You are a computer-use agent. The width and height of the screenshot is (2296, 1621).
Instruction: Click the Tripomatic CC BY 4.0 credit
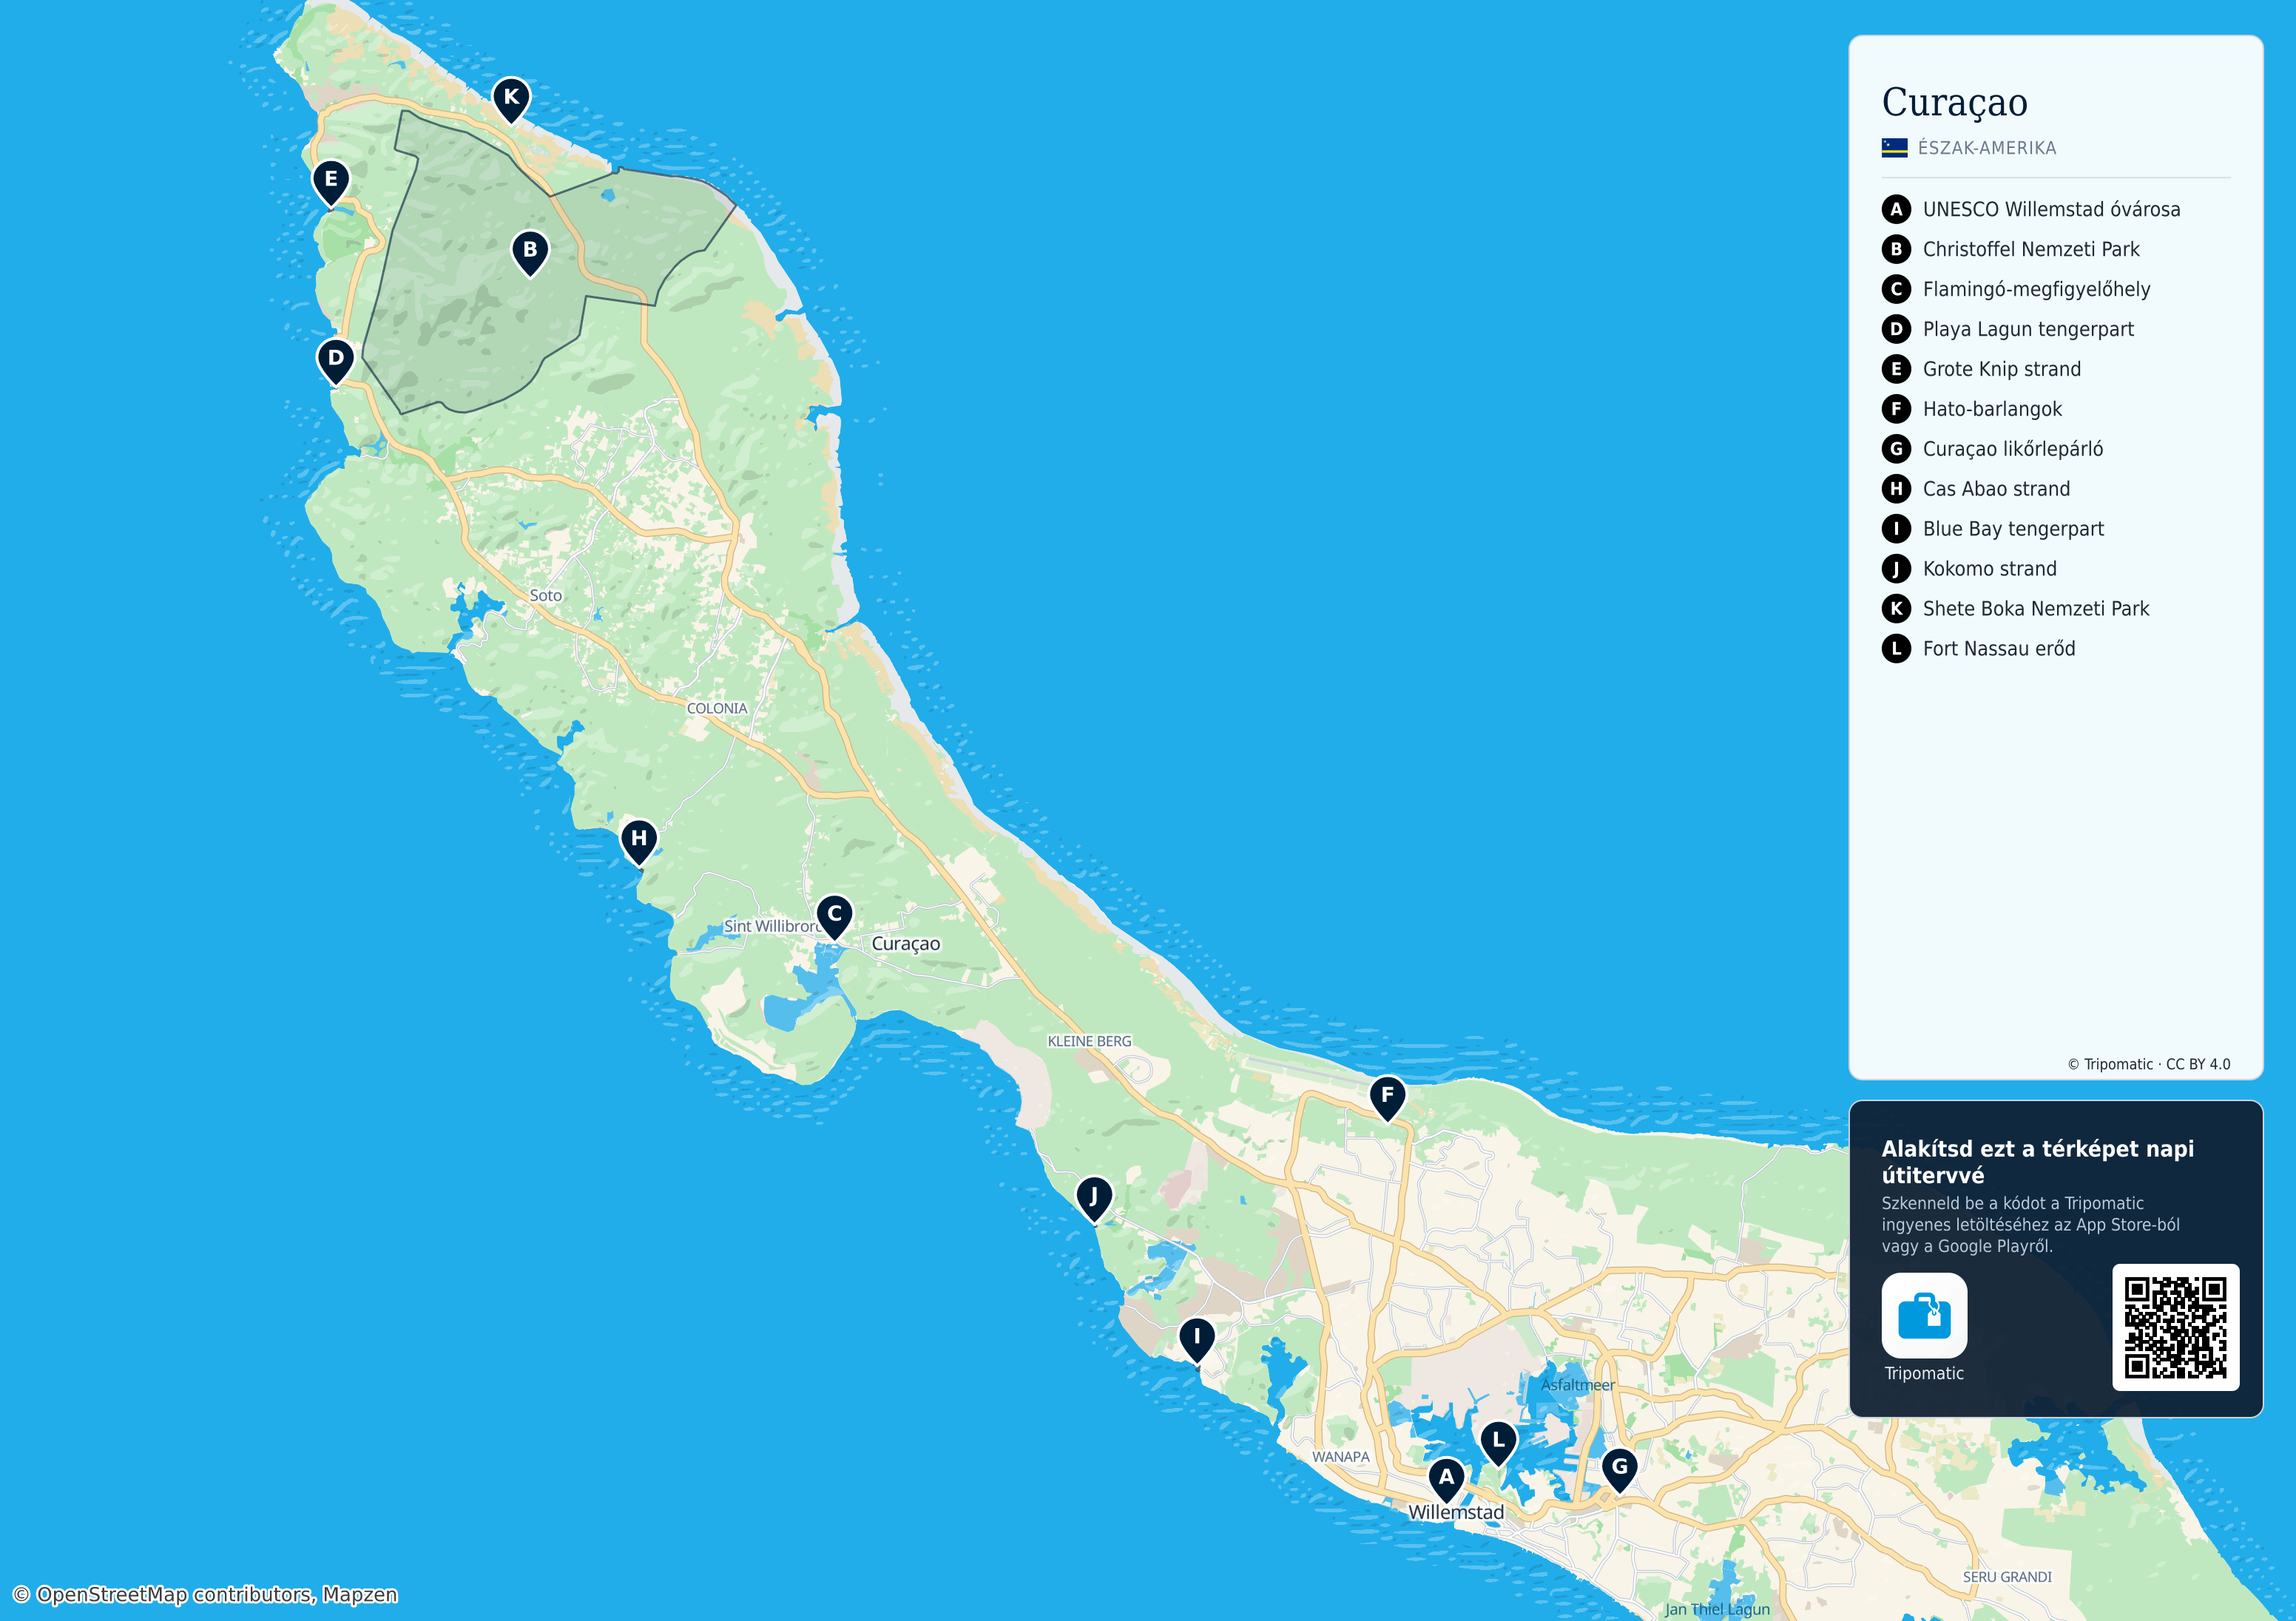pyautogui.click(x=2149, y=1064)
